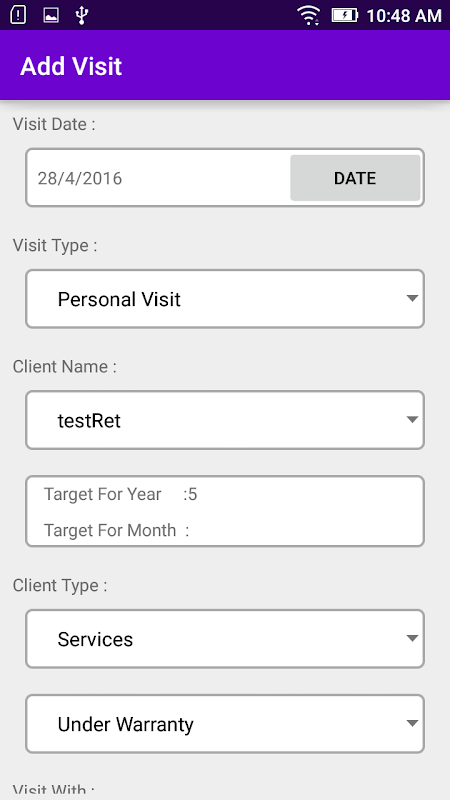Screen dimensions: 450x800
Task: Open the Under Warranty dropdown
Action: coord(225,724)
